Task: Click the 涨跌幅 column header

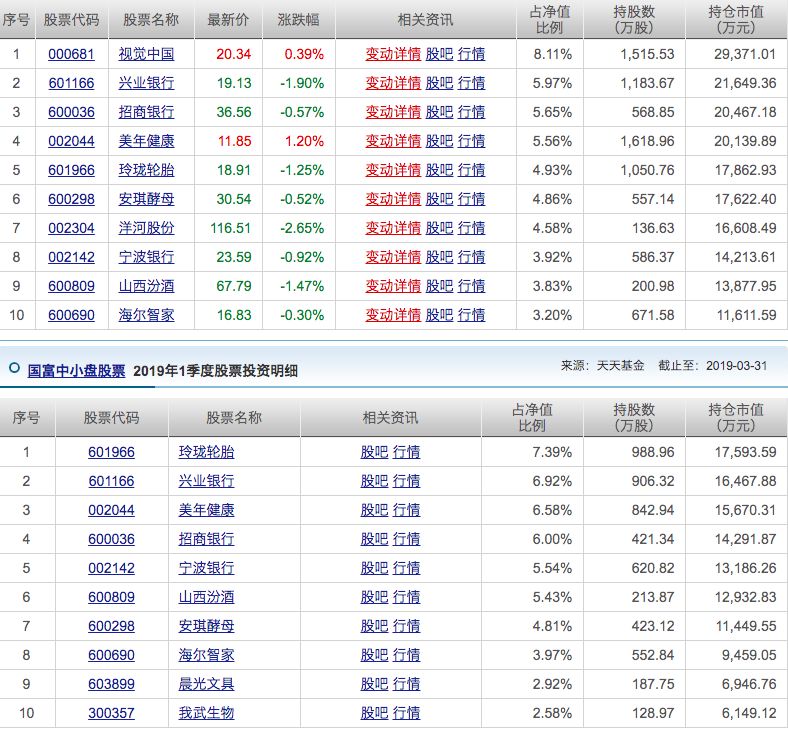Action: (299, 20)
